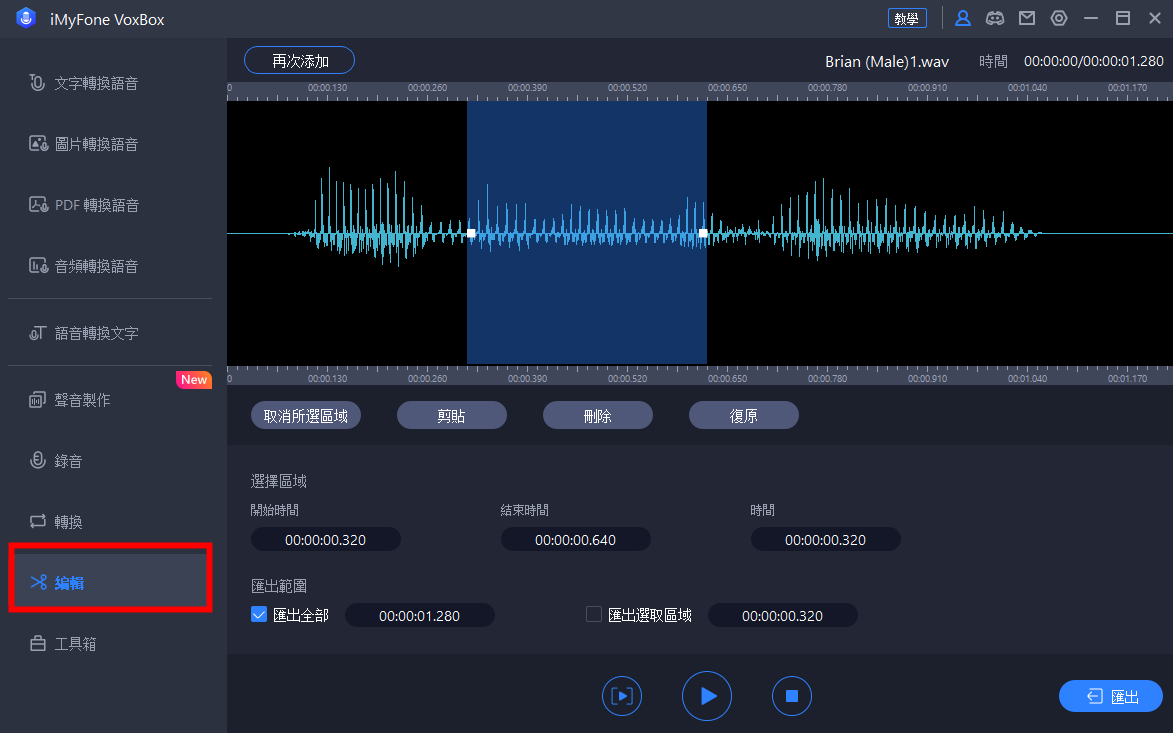1173x733 pixels.
Task: Open the Discord community icon
Action: point(995,18)
